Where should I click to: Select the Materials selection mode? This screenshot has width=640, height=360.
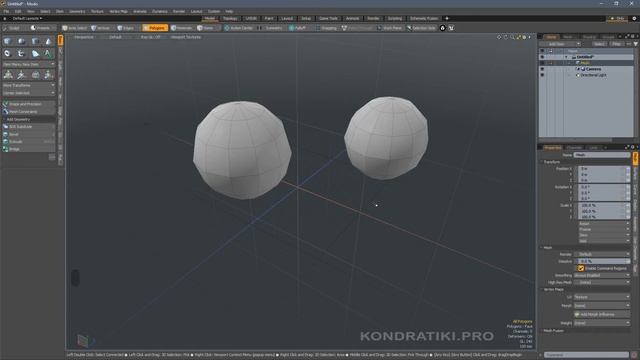click(182, 28)
